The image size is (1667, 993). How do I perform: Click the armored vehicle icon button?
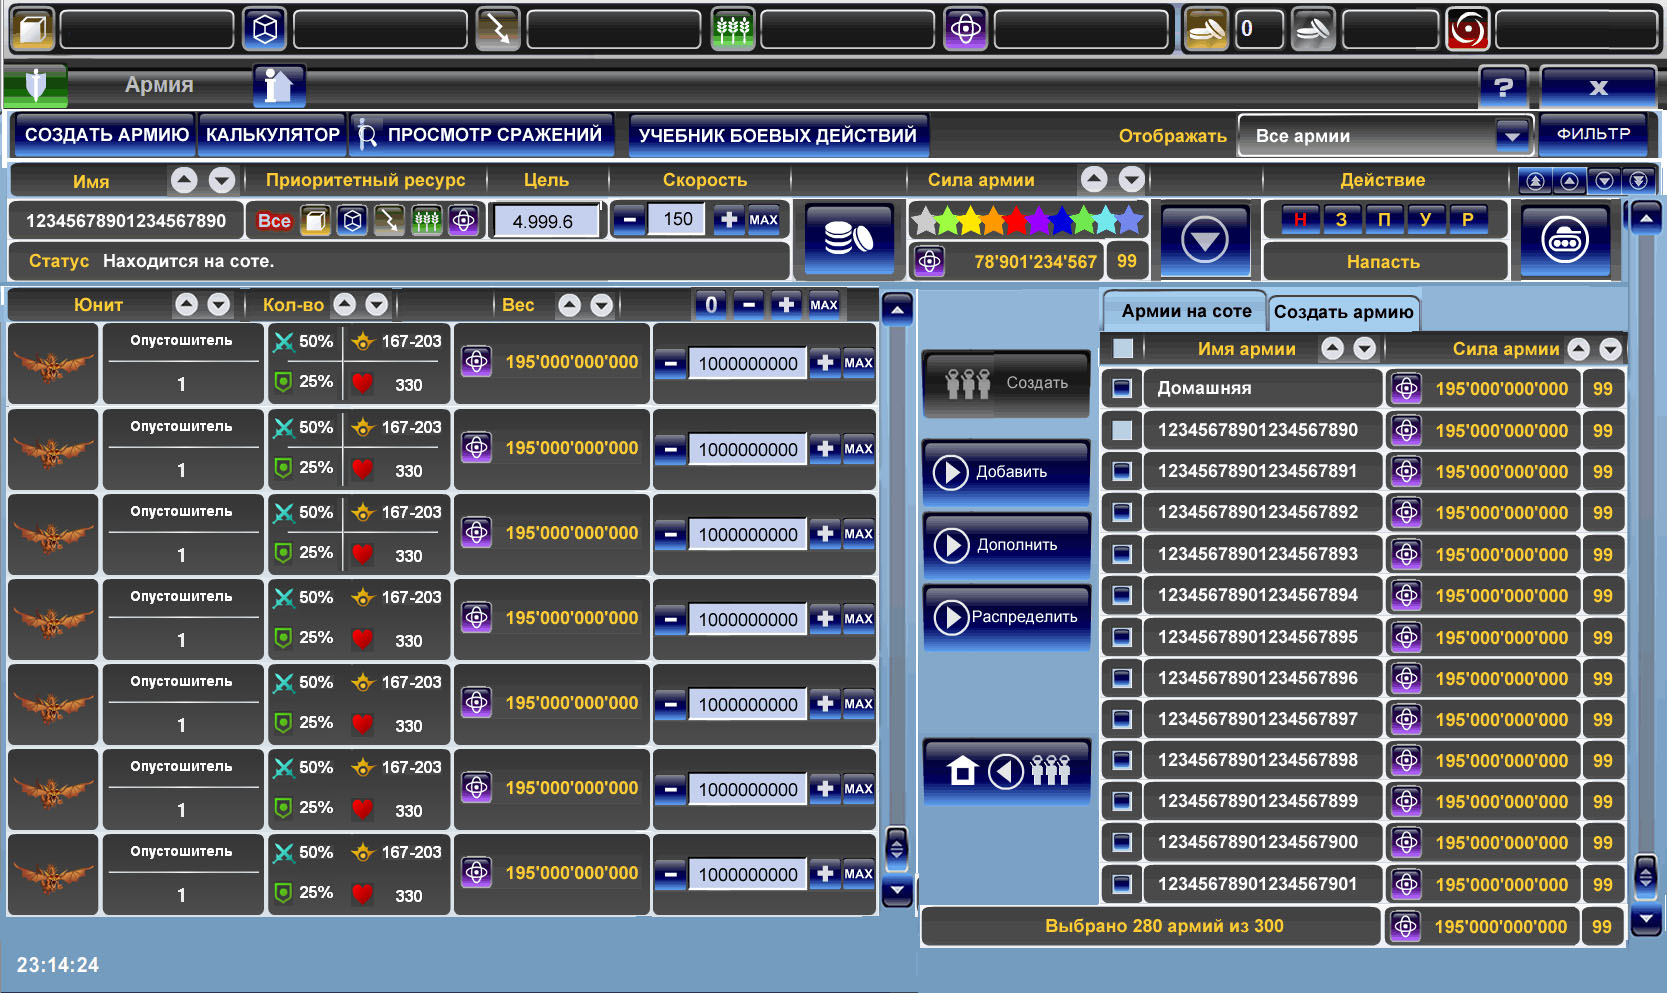1564,241
